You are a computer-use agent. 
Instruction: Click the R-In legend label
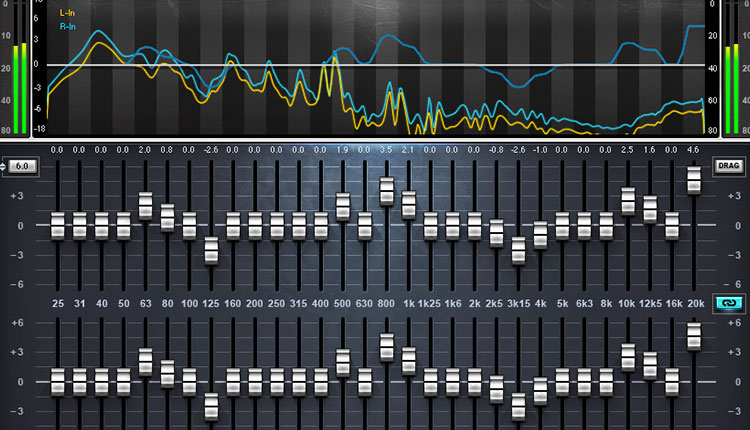click(x=68, y=26)
